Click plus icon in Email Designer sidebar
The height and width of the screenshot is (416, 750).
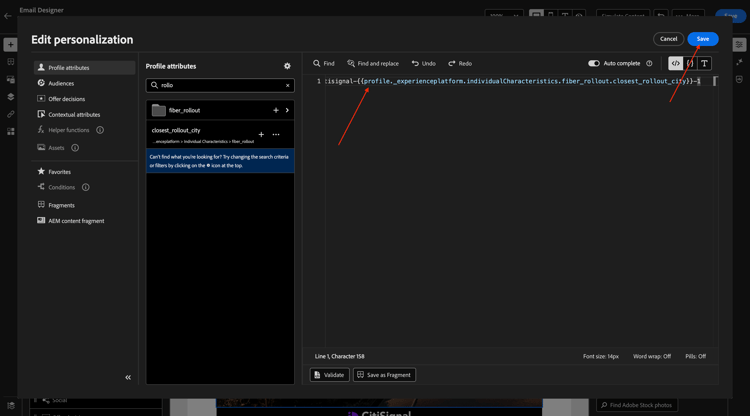pos(11,44)
